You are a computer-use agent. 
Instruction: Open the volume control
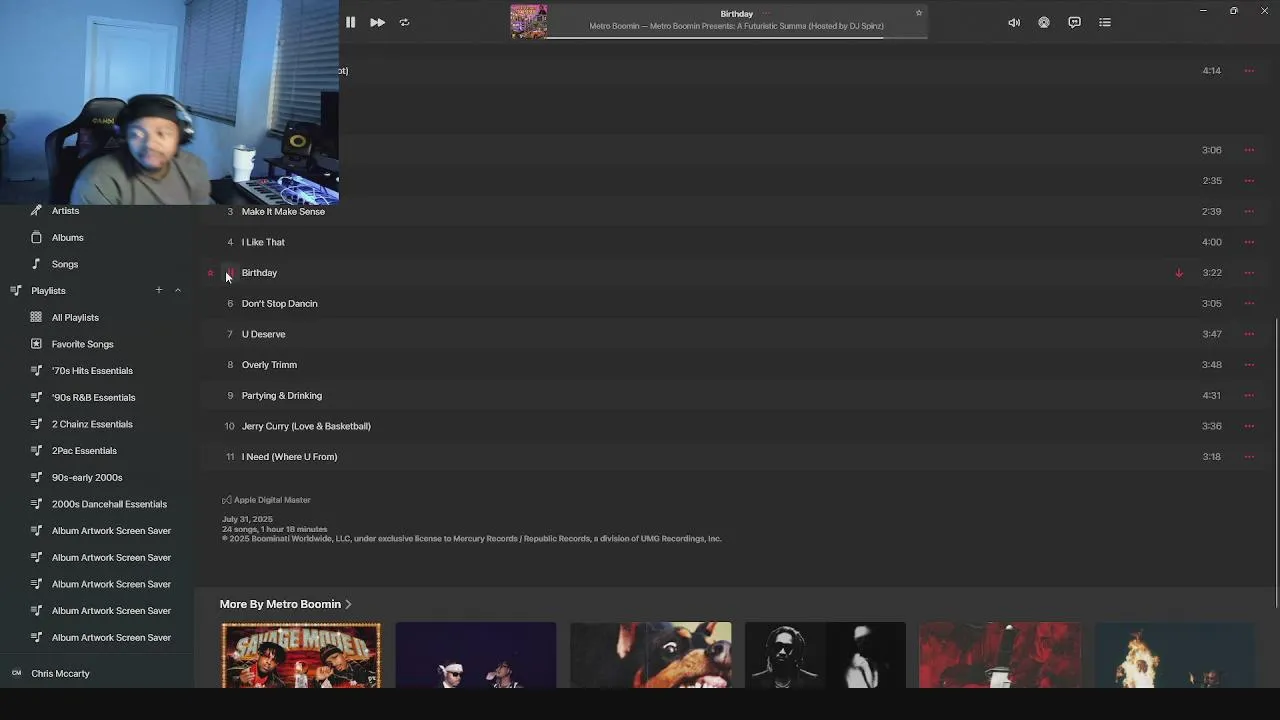point(1014,22)
